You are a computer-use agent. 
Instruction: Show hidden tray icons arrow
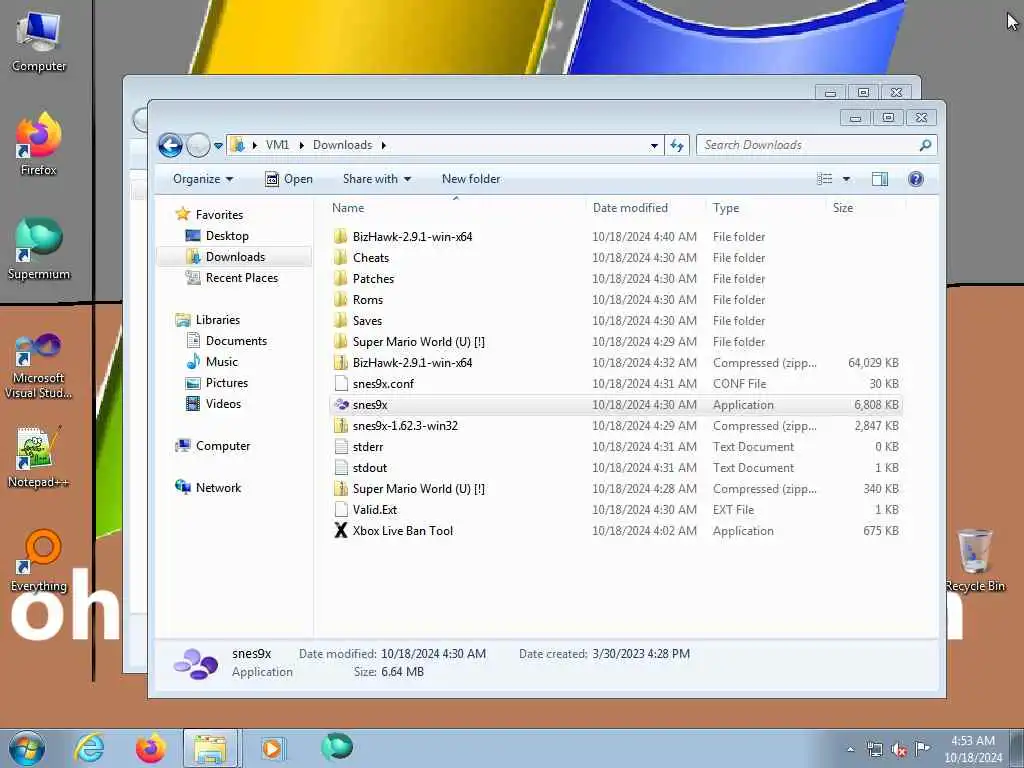[850, 750]
